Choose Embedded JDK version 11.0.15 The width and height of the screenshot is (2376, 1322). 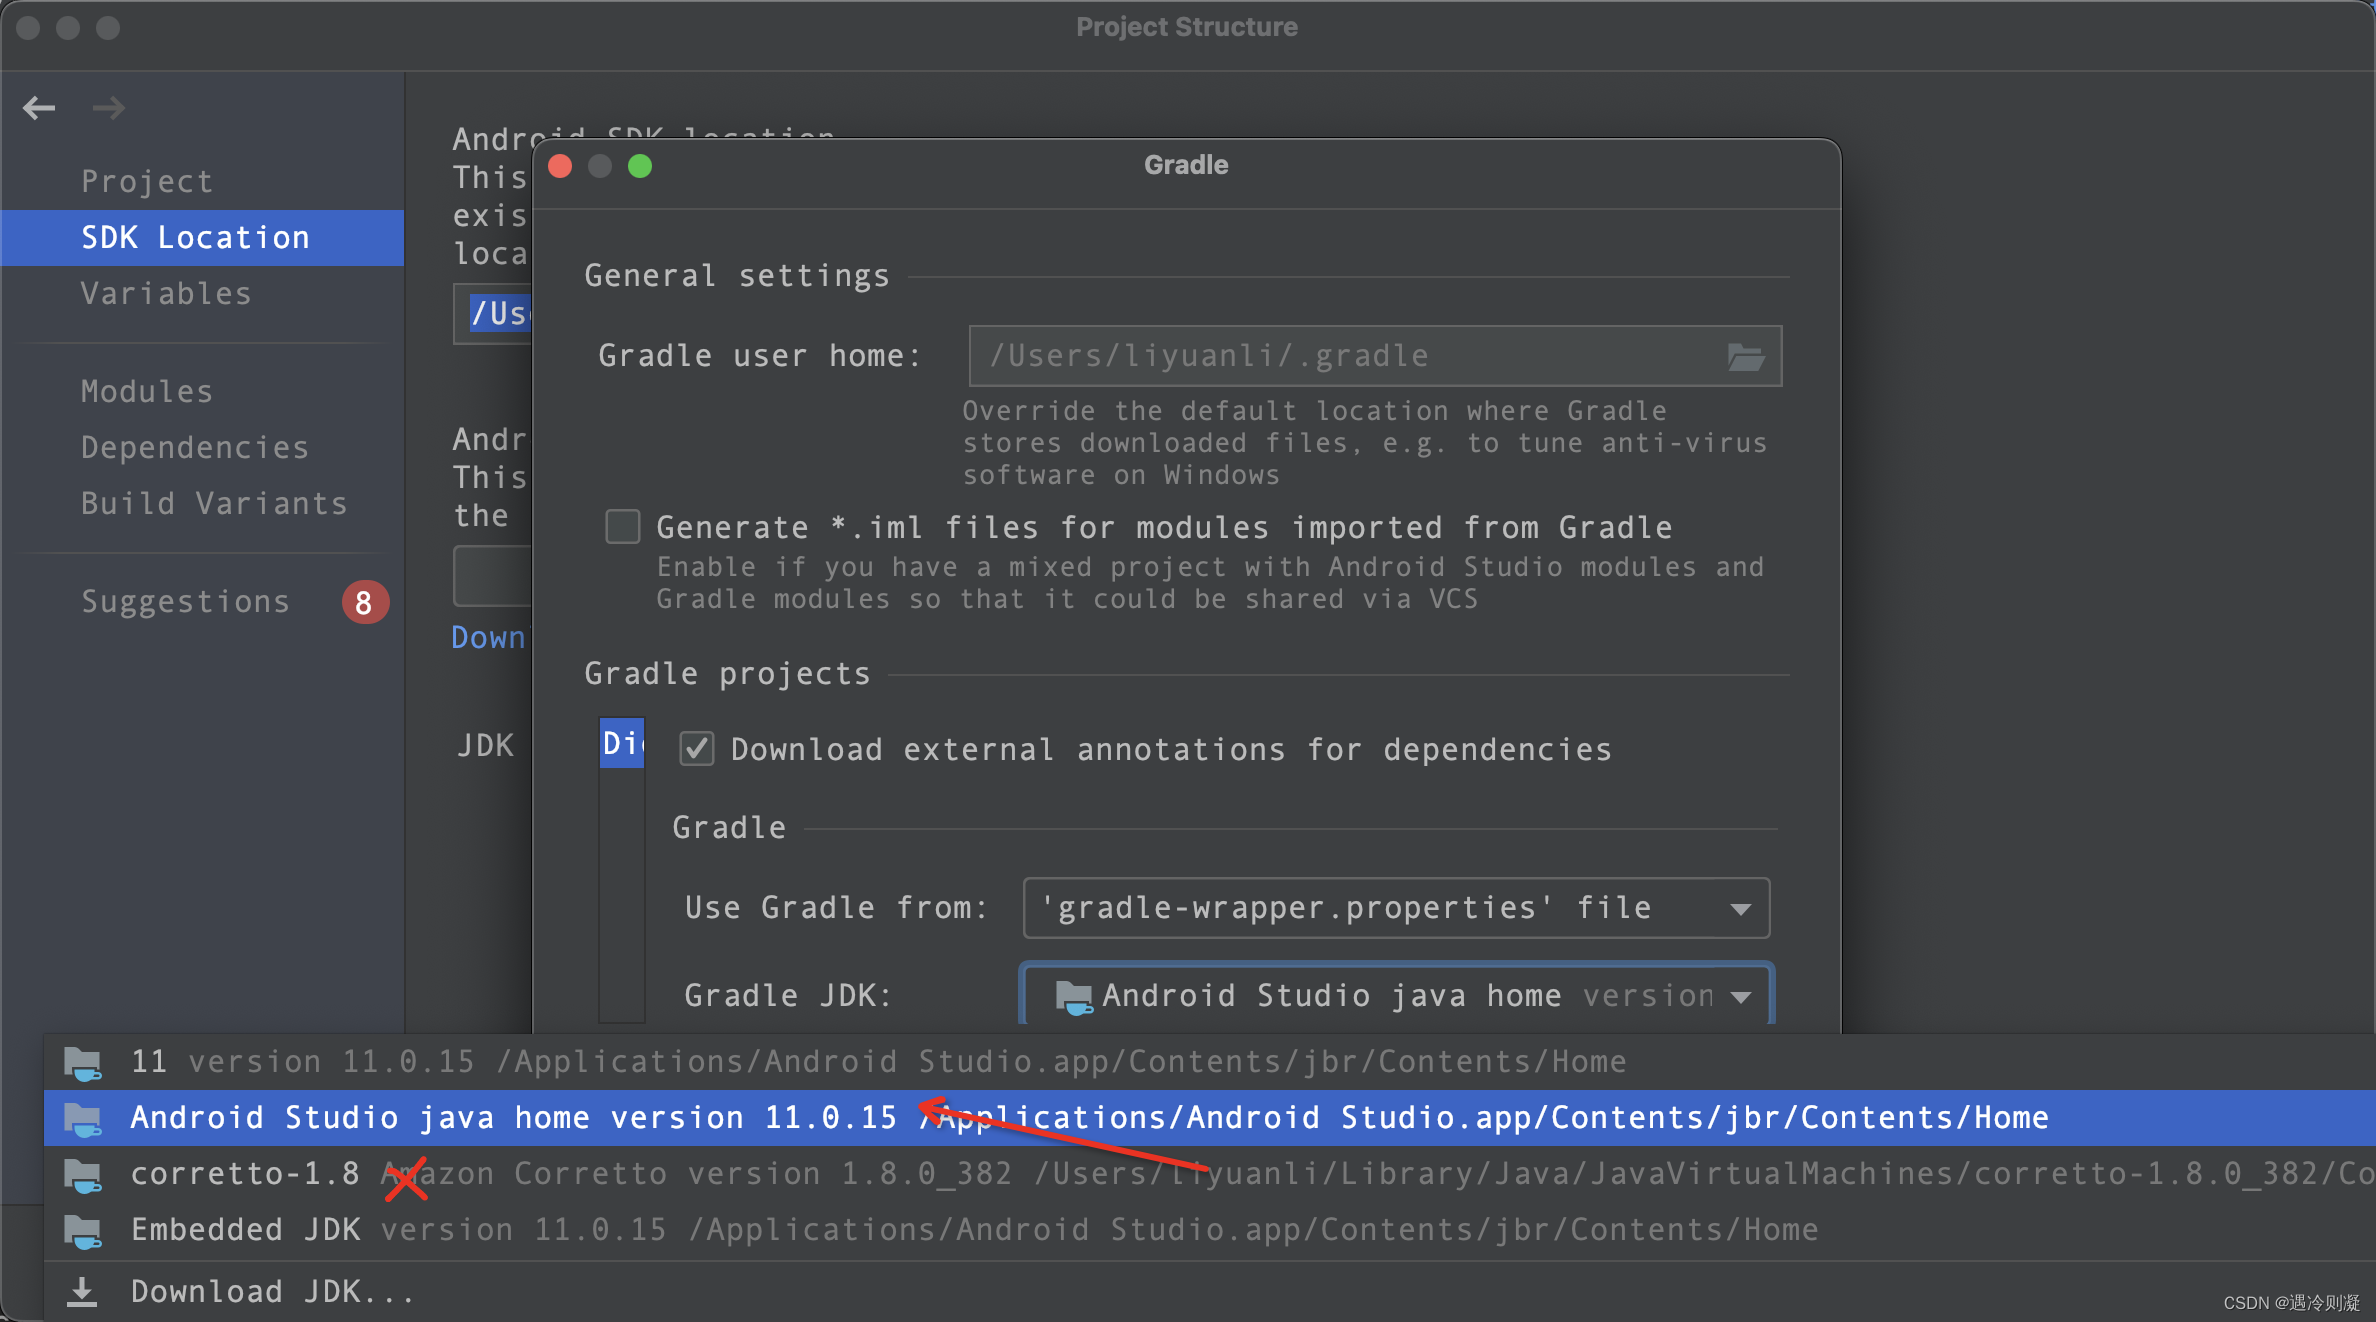pyautogui.click(x=1209, y=1230)
